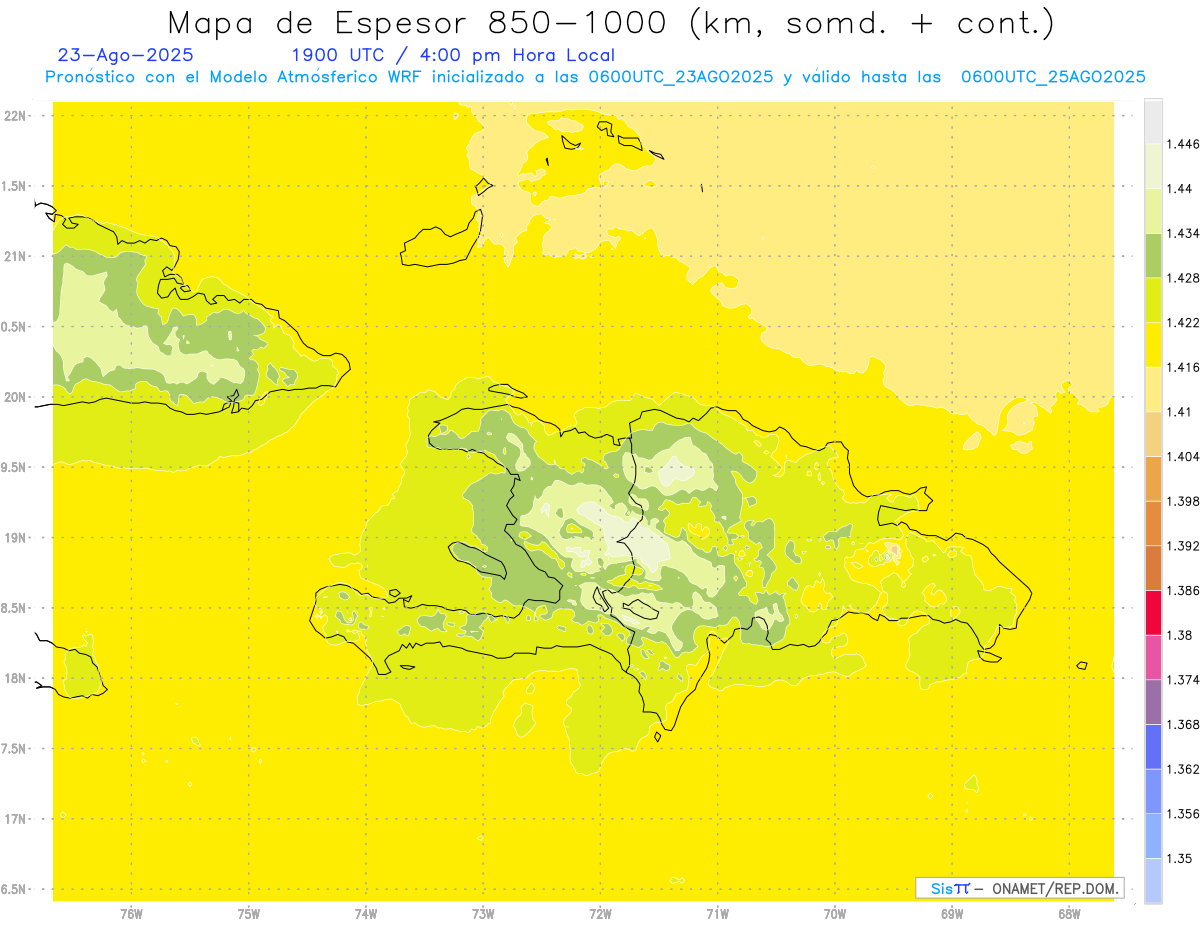Screen dimensions: 1200x927
Task: Click the colorbar value "1.434"
Action: (1183, 233)
